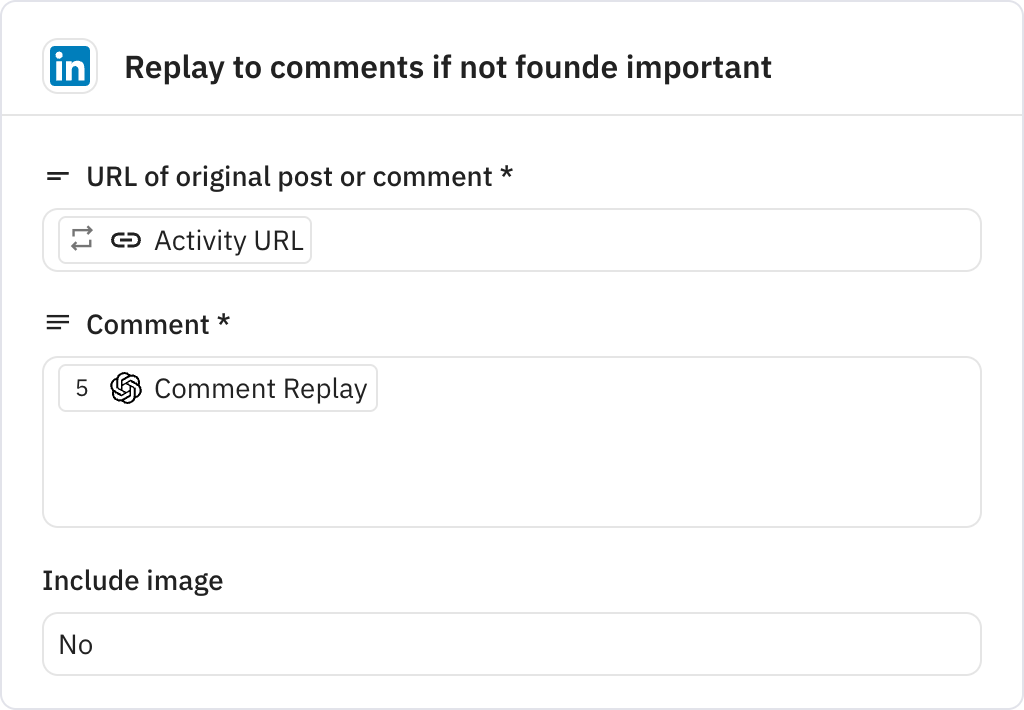Click the text field icon beside Comment label
The image size is (1024, 710).
57,324
